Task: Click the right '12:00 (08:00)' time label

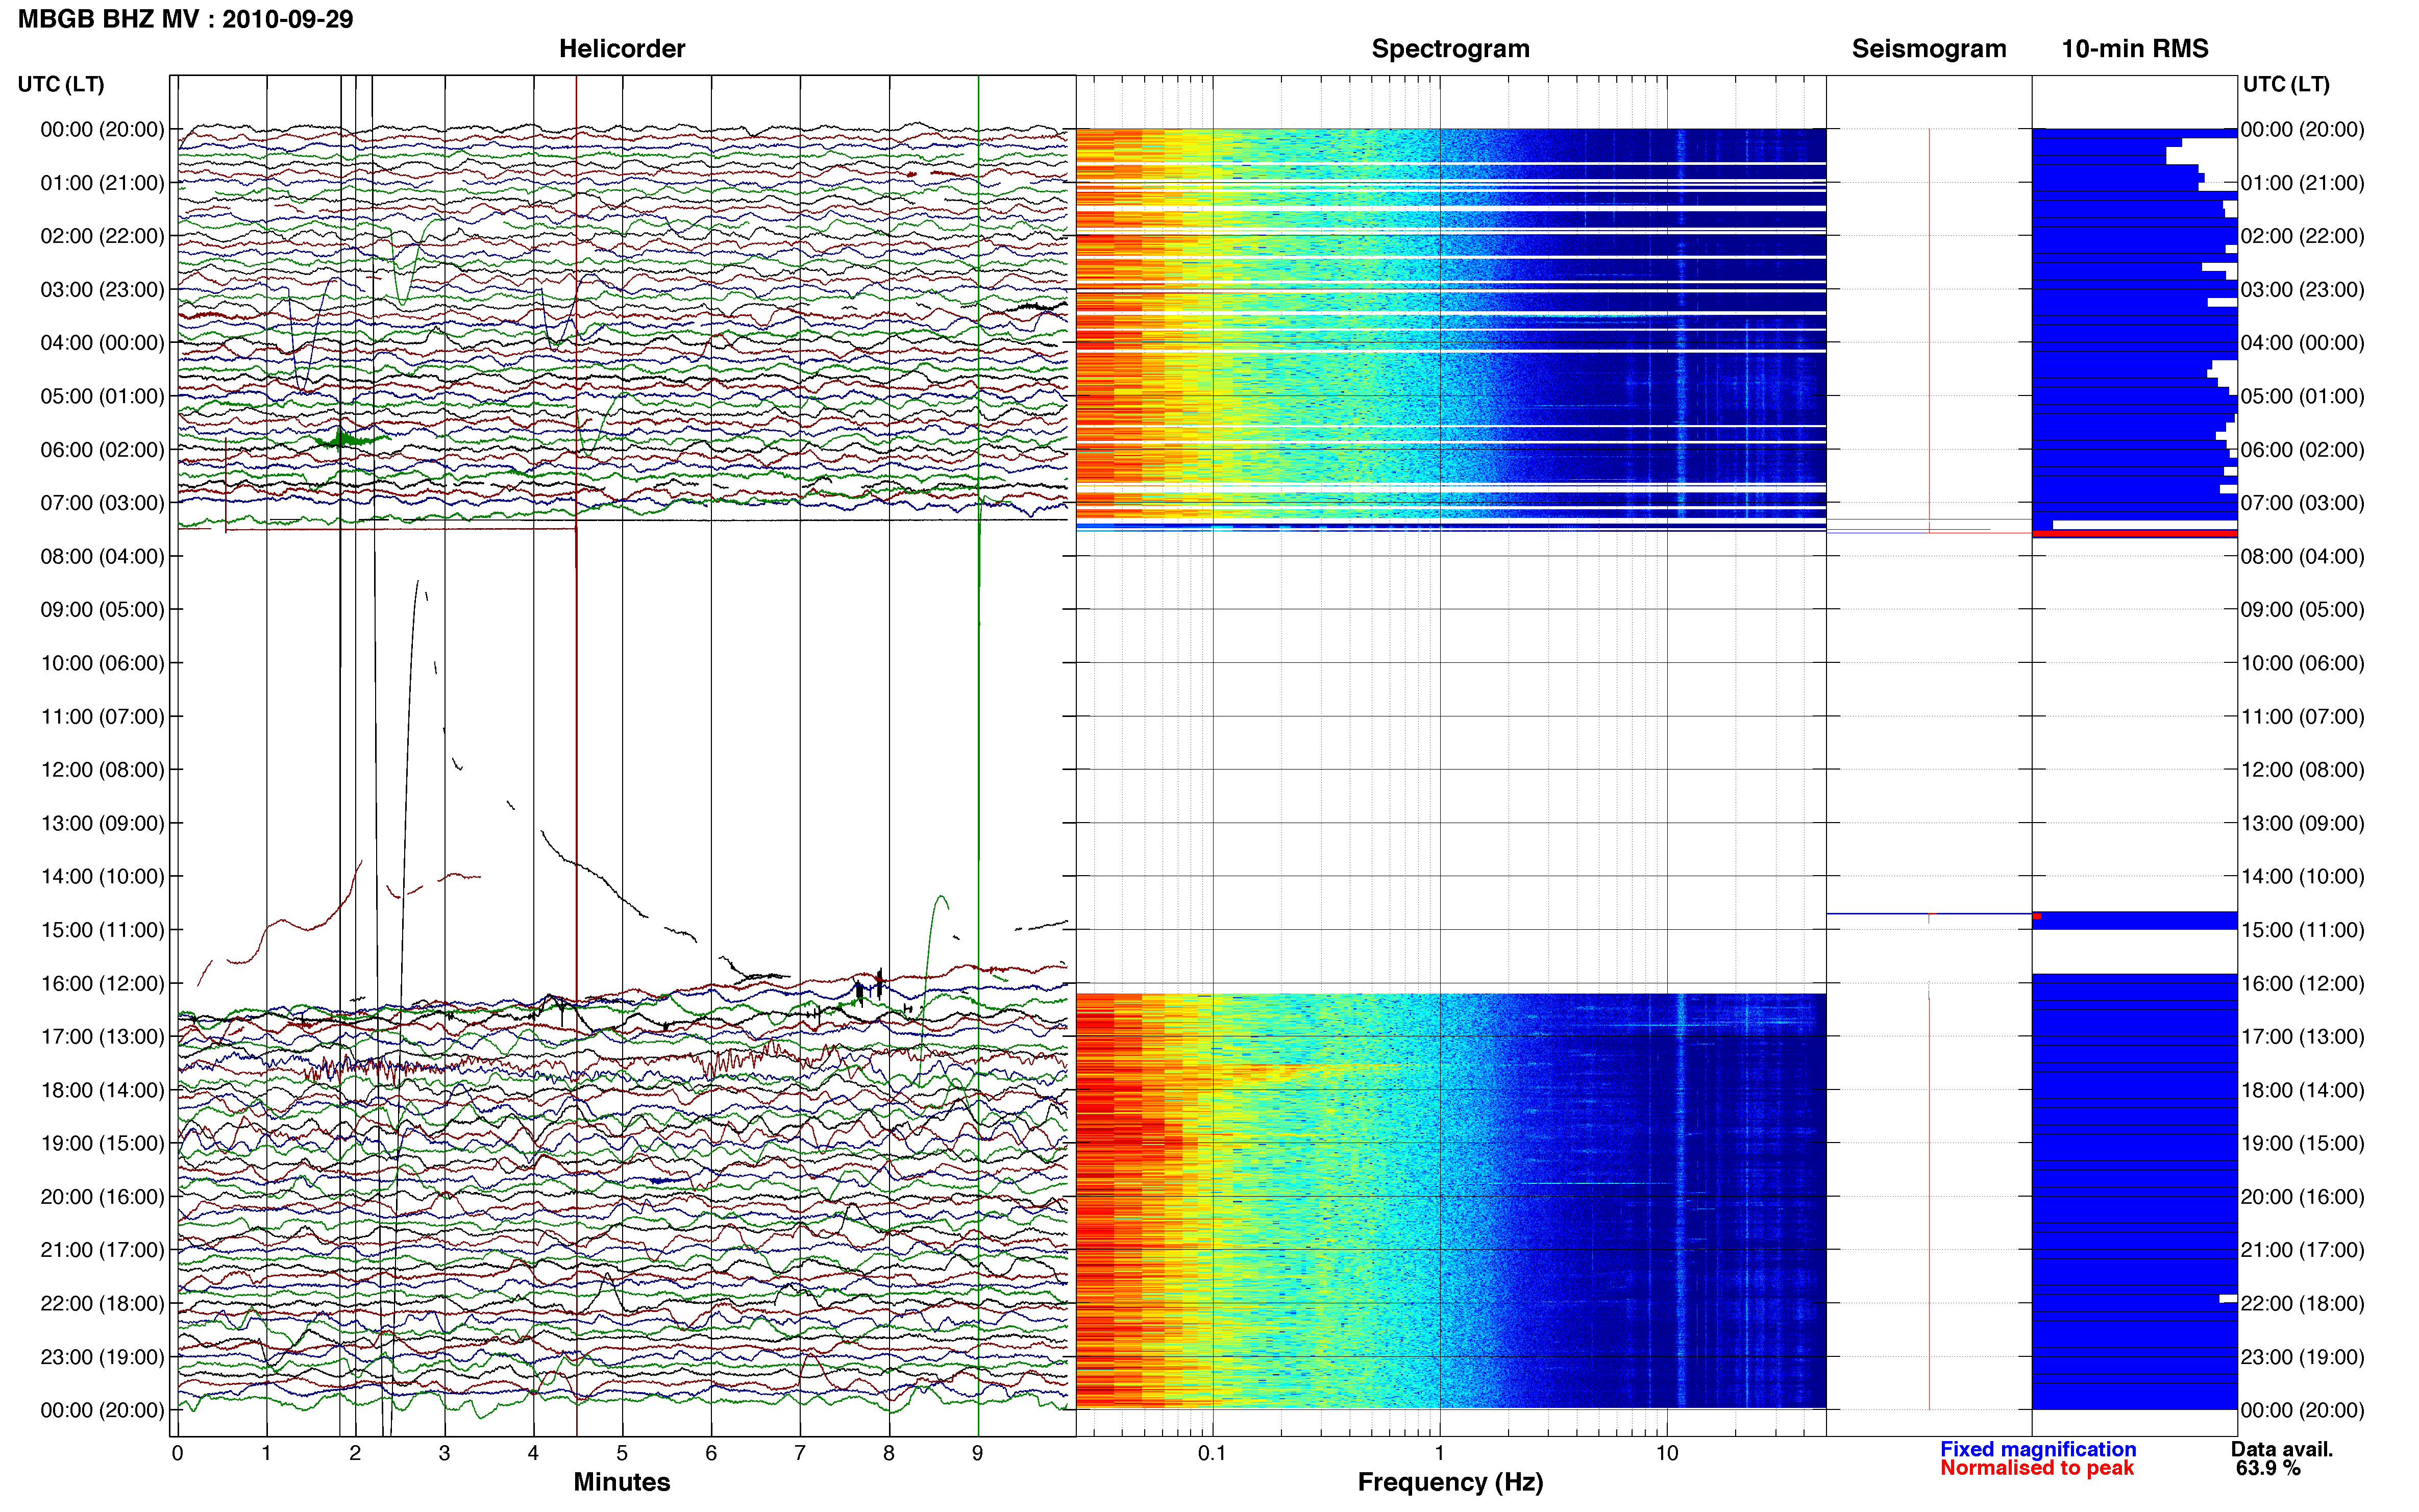Action: (2302, 769)
